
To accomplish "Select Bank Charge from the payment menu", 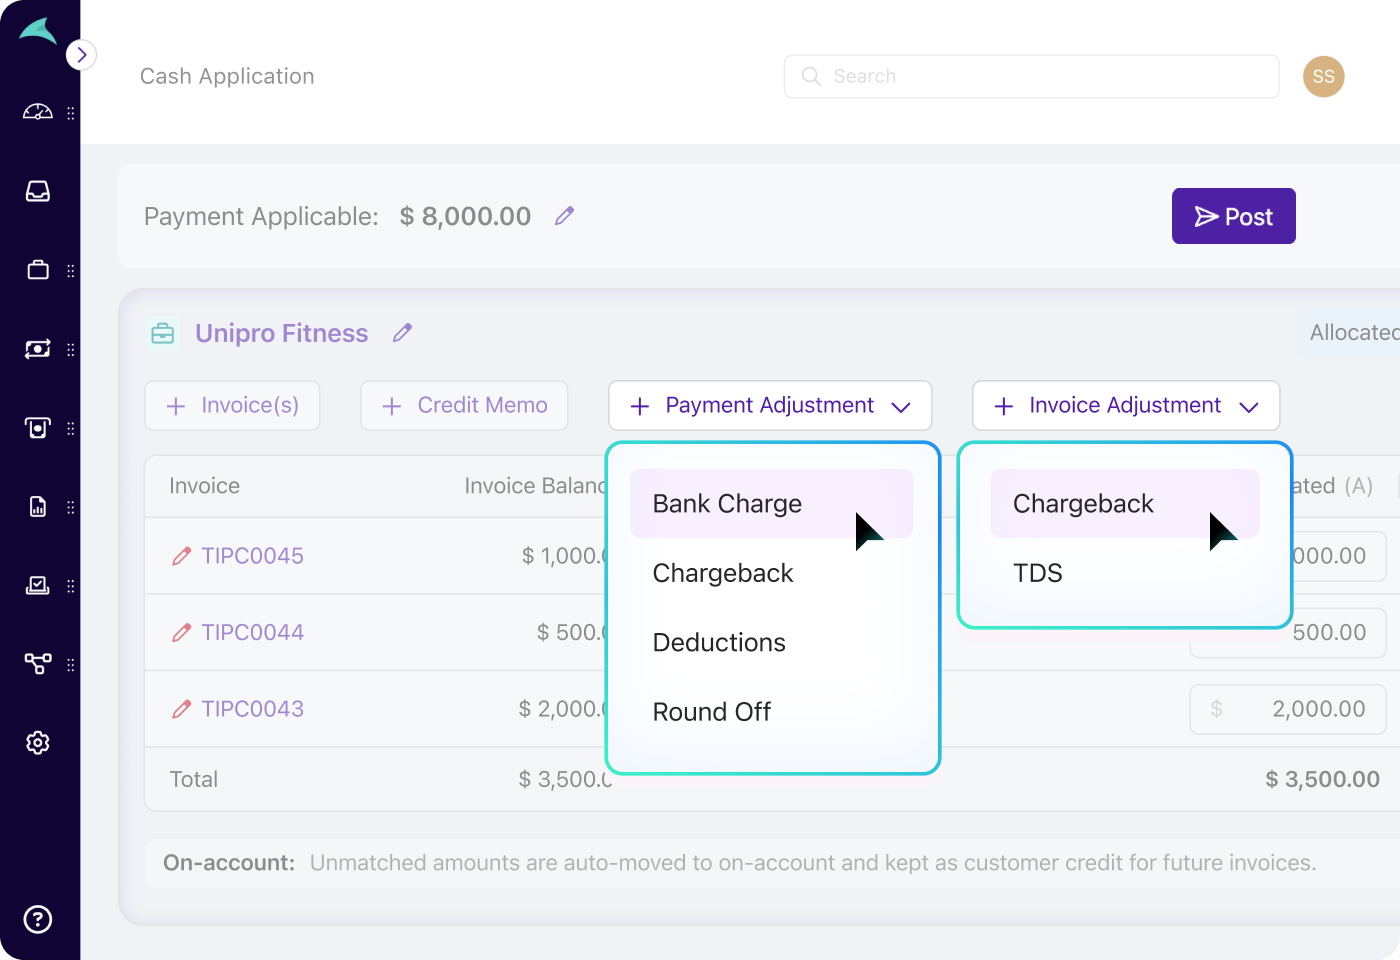I will (727, 504).
